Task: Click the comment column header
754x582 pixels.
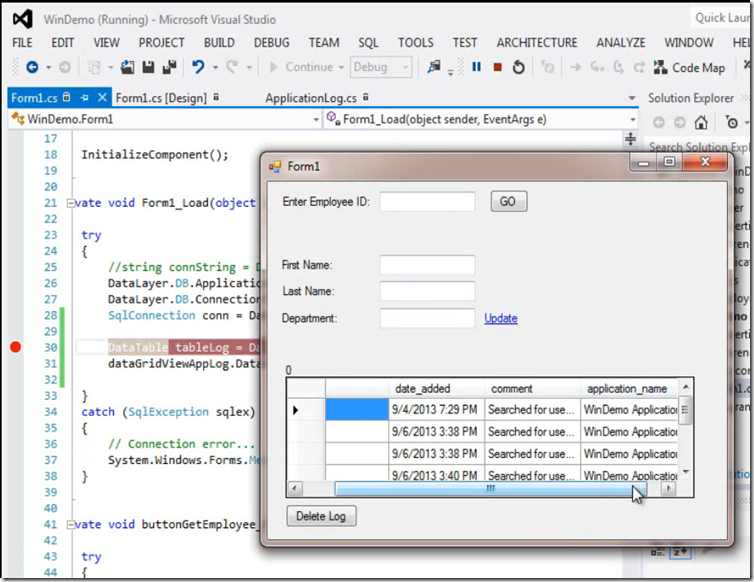Action: coord(532,388)
